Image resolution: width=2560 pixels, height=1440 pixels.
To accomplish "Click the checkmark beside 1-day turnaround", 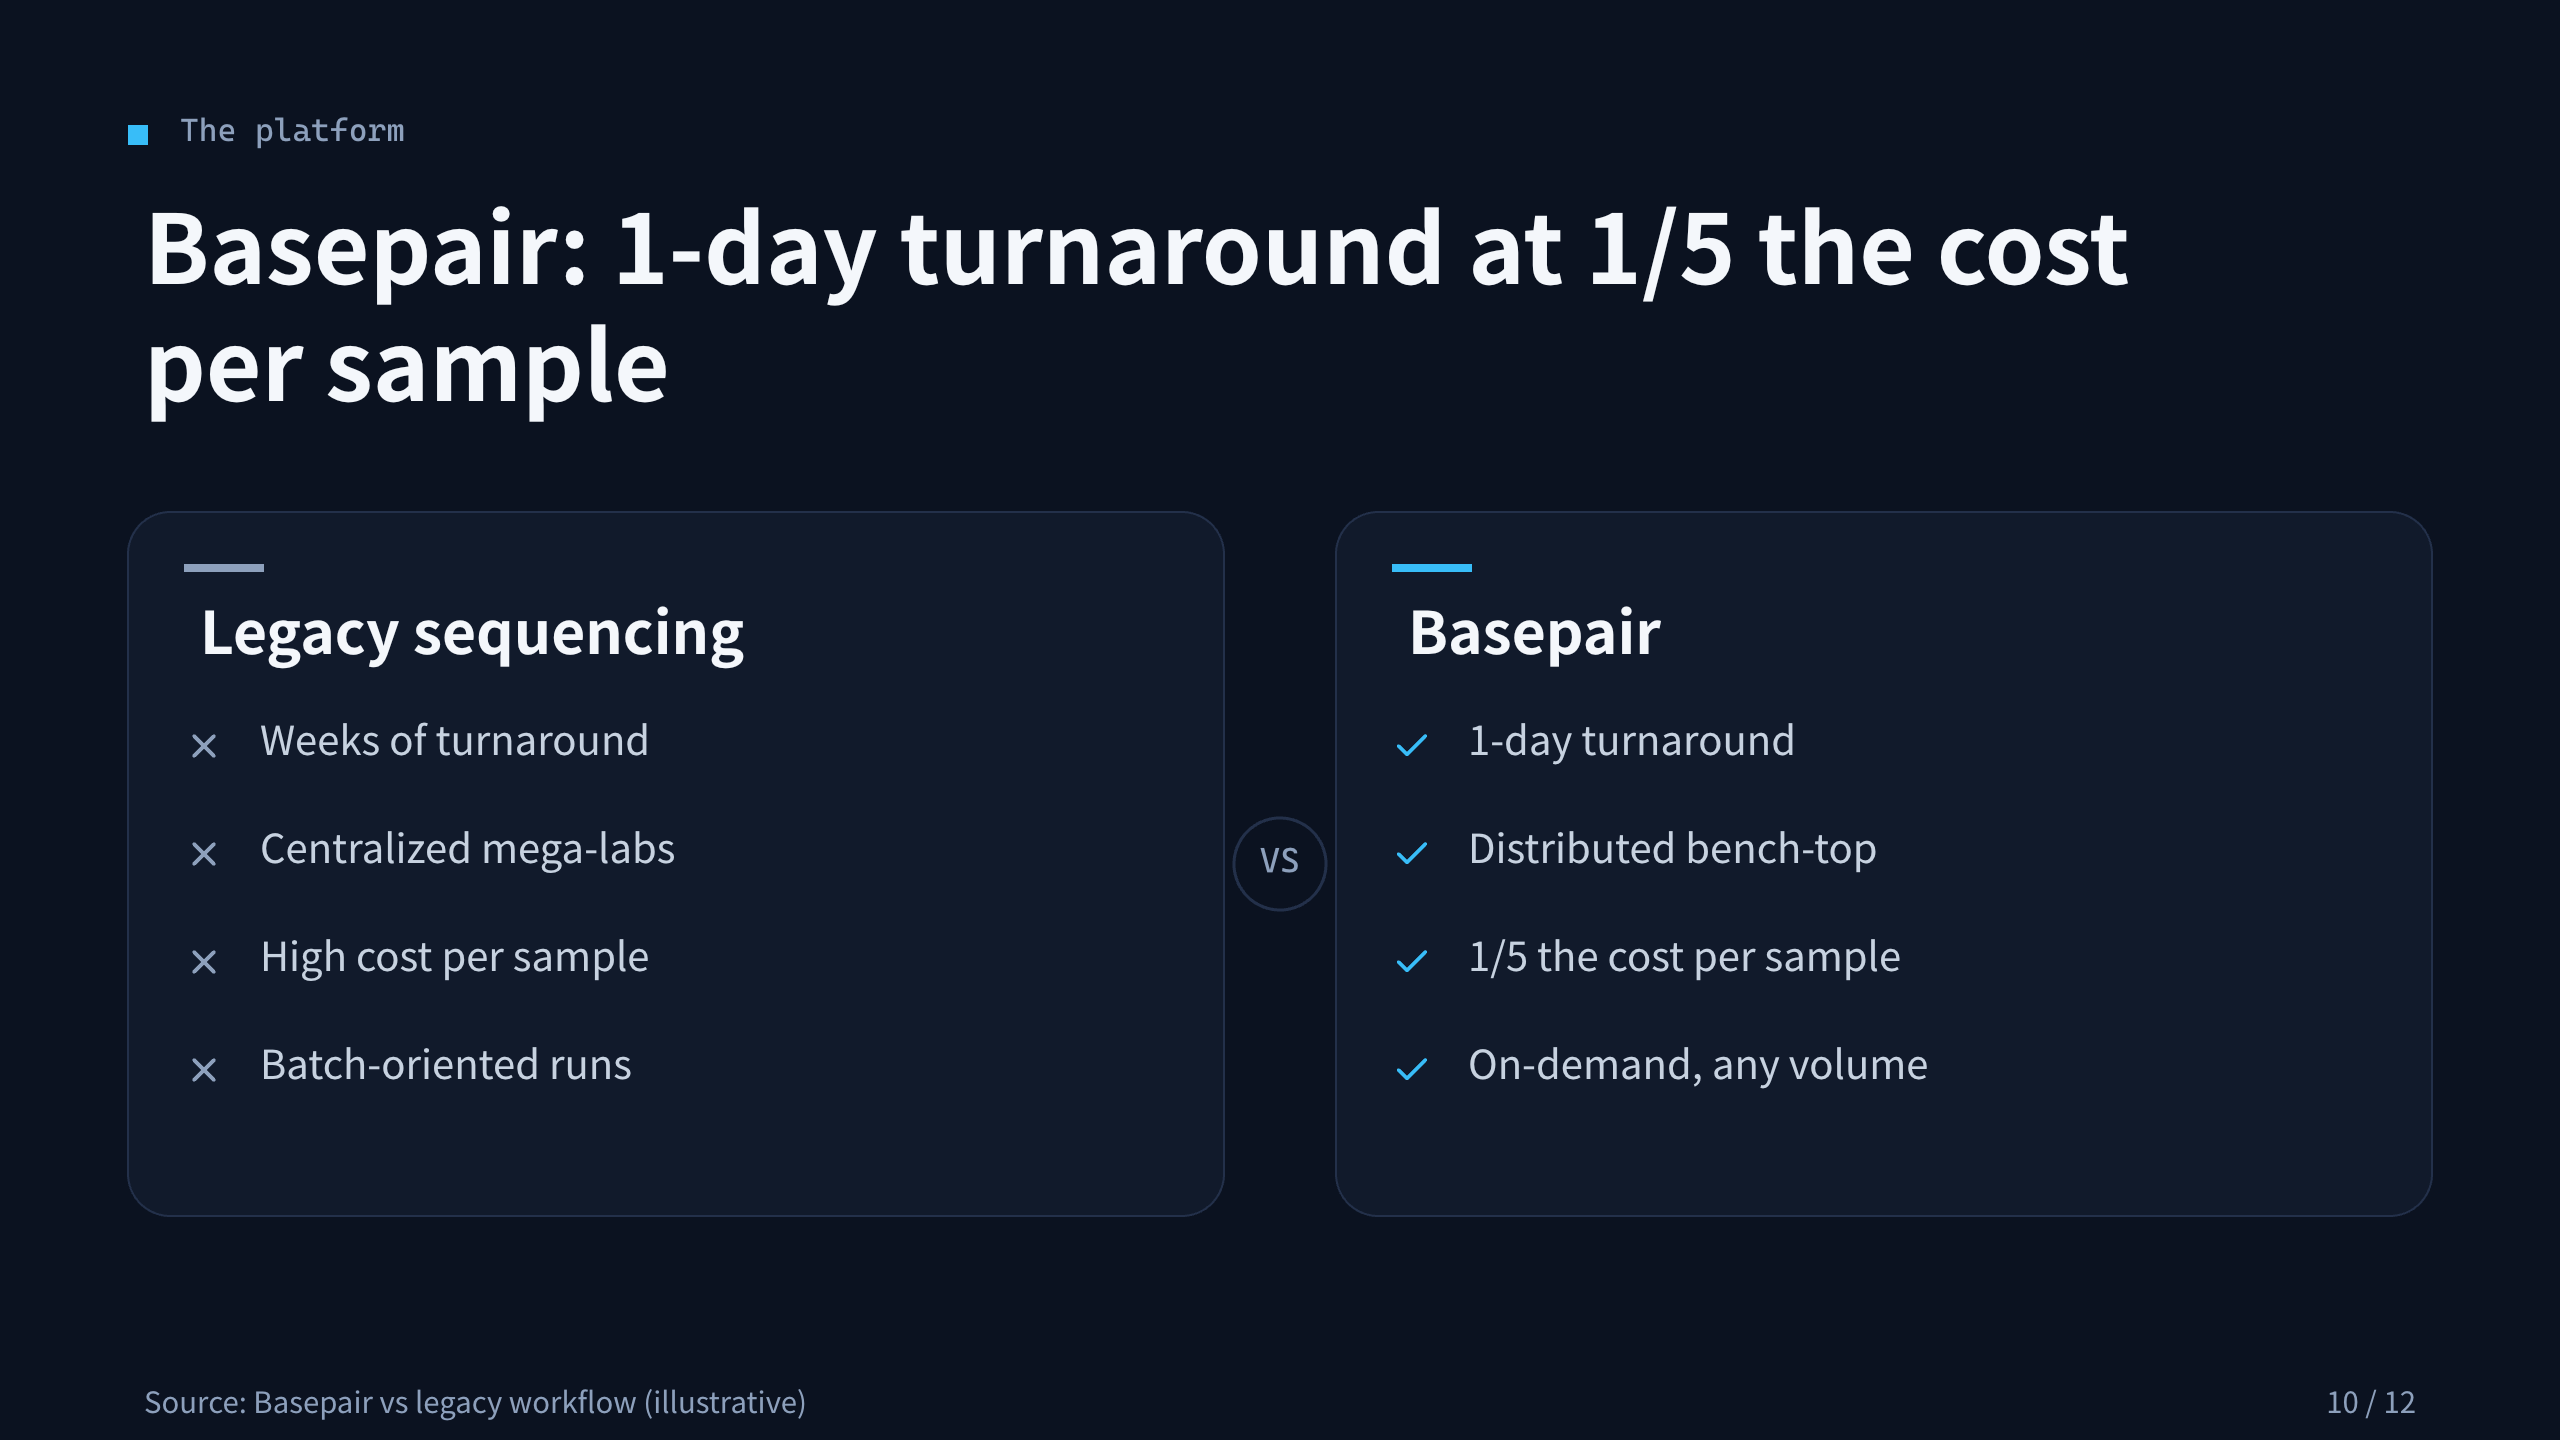I will (x=1412, y=746).
